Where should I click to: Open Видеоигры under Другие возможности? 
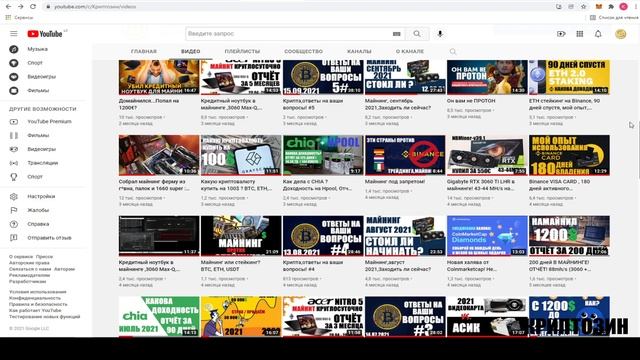[x=42, y=149]
